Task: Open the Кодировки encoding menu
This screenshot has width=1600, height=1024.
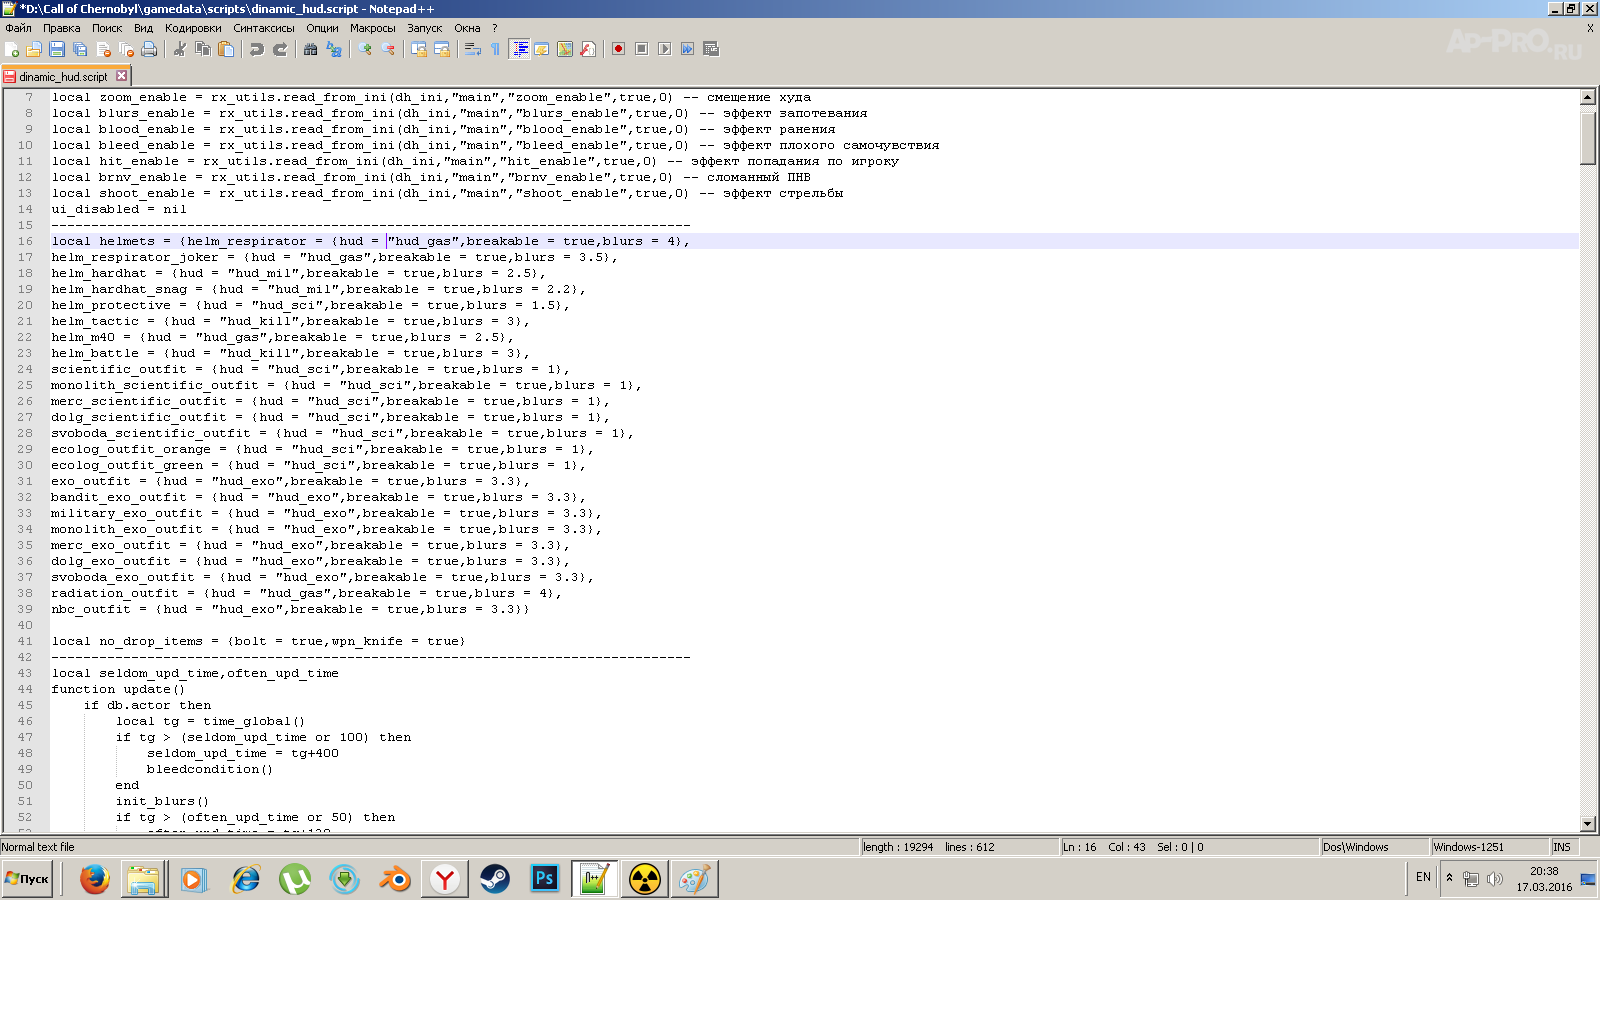Action: [193, 28]
